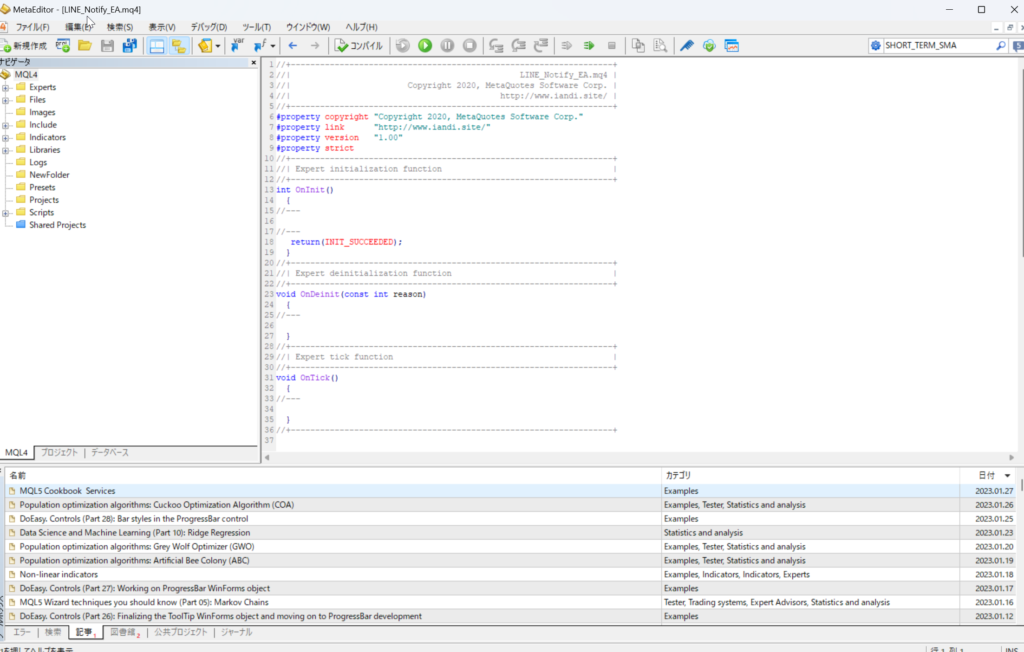This screenshot has height=652, width=1024.
Task: Open the 検索(S) menu
Action: point(120,27)
